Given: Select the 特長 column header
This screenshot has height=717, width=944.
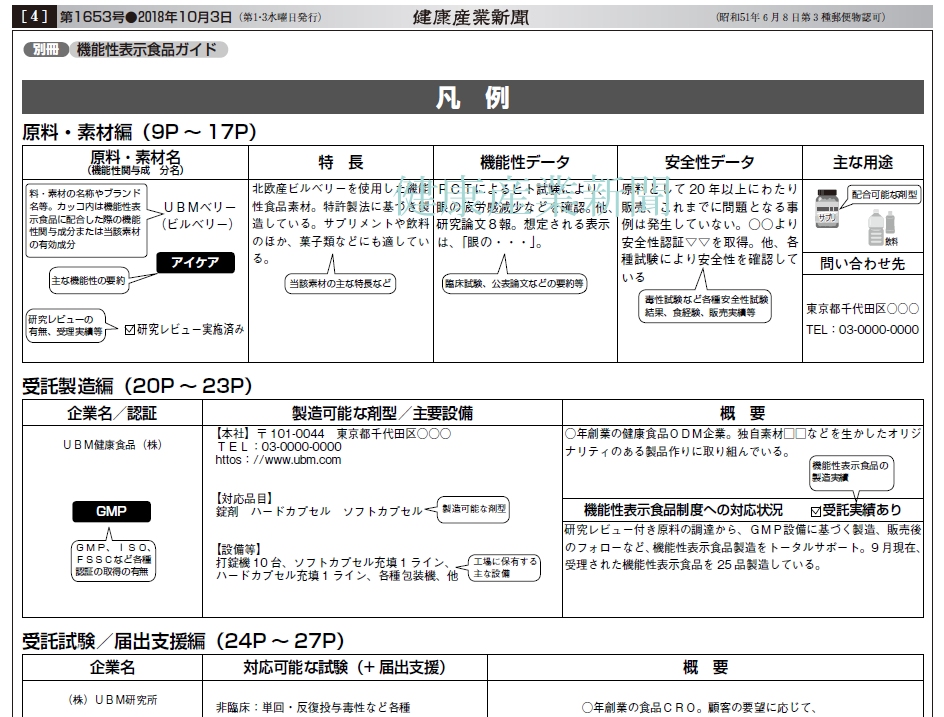Looking at the screenshot, I should 340,162.
